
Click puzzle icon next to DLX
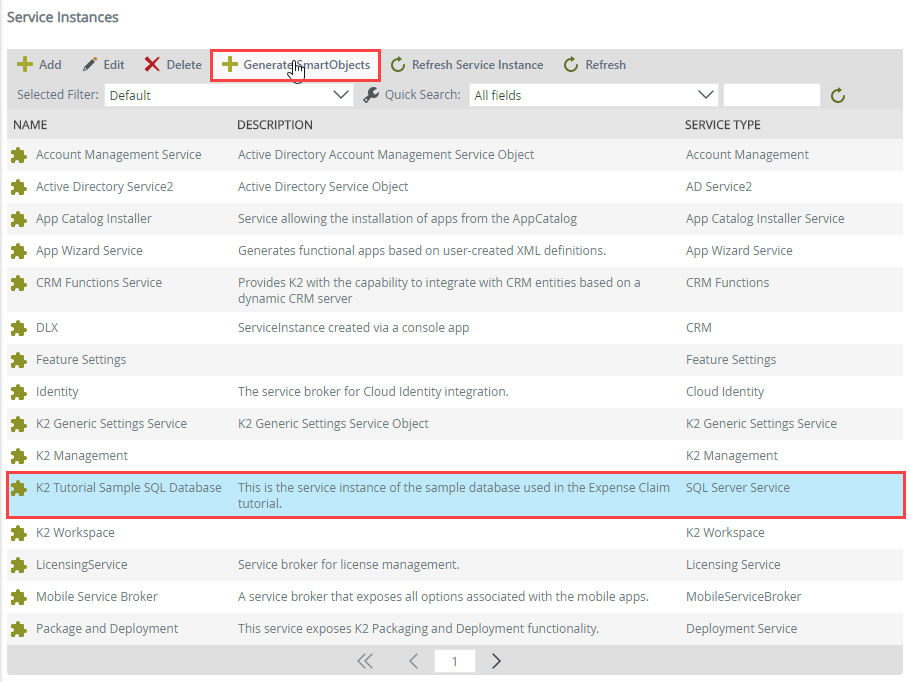point(18,328)
